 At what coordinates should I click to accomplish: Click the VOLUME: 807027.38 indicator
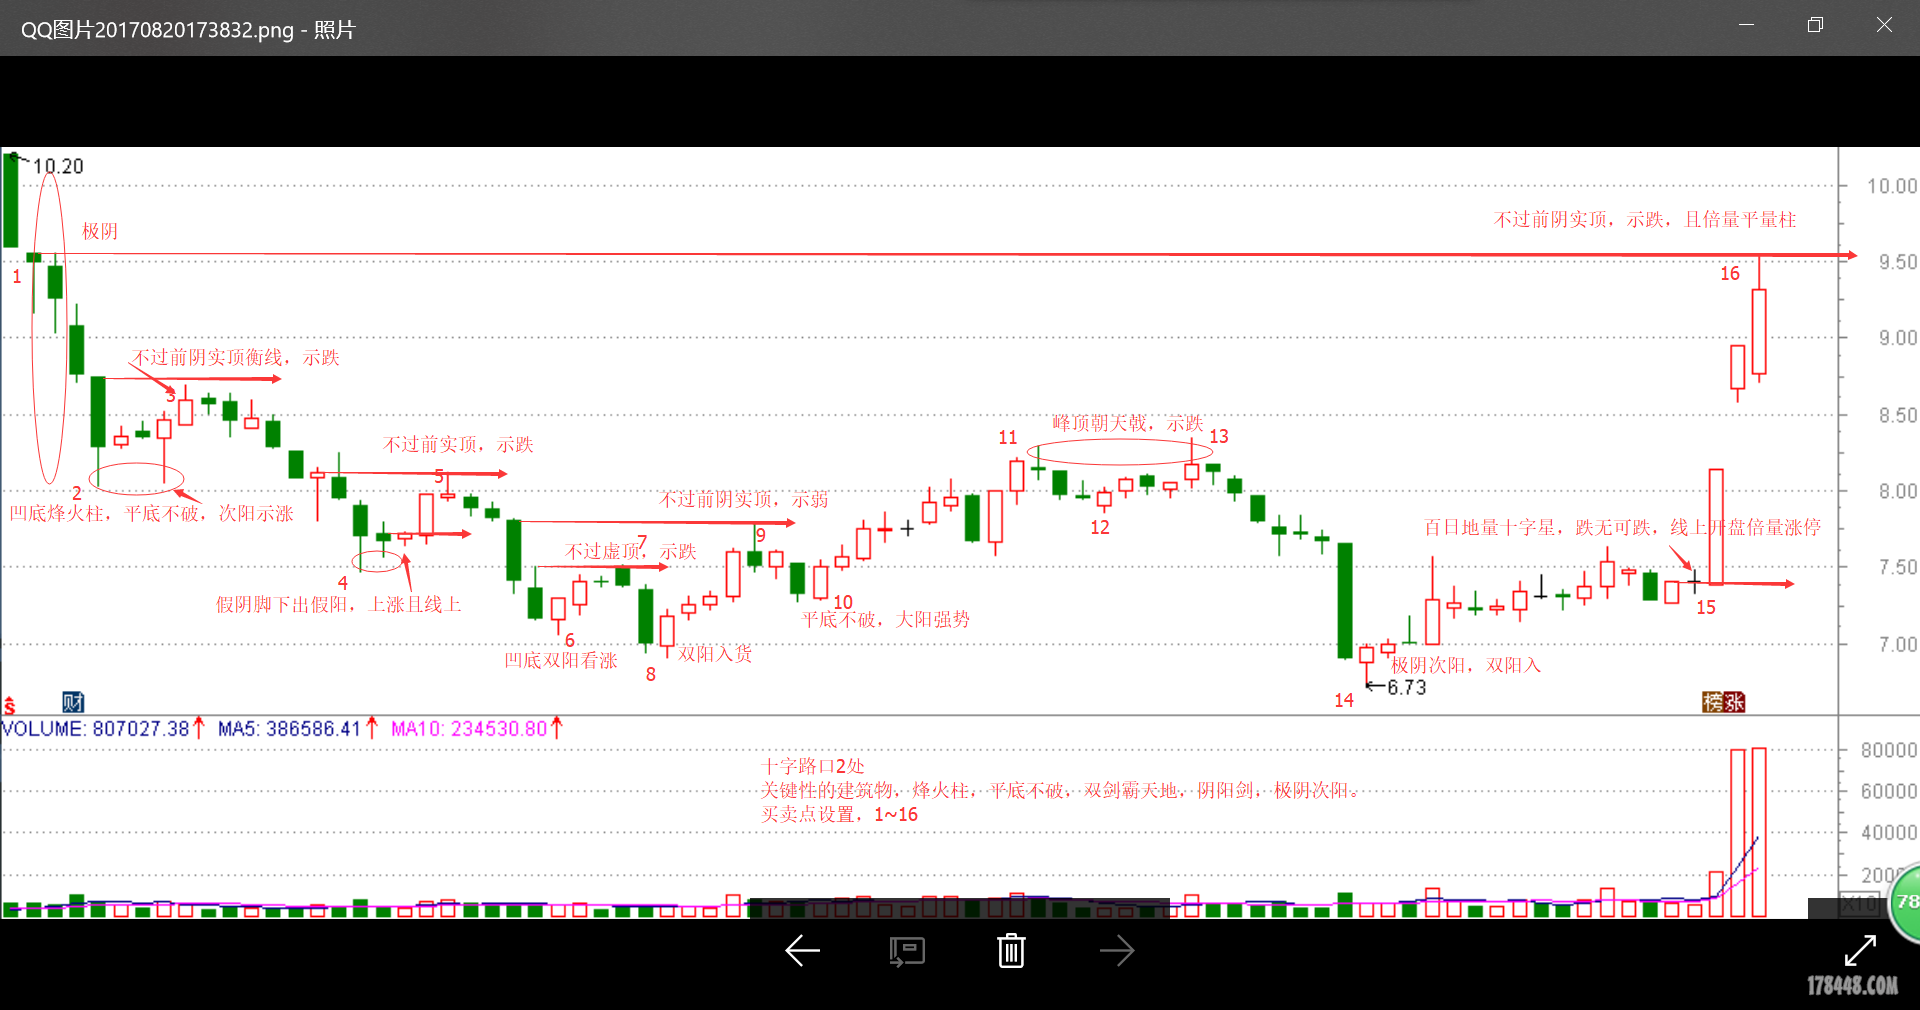(x=96, y=728)
